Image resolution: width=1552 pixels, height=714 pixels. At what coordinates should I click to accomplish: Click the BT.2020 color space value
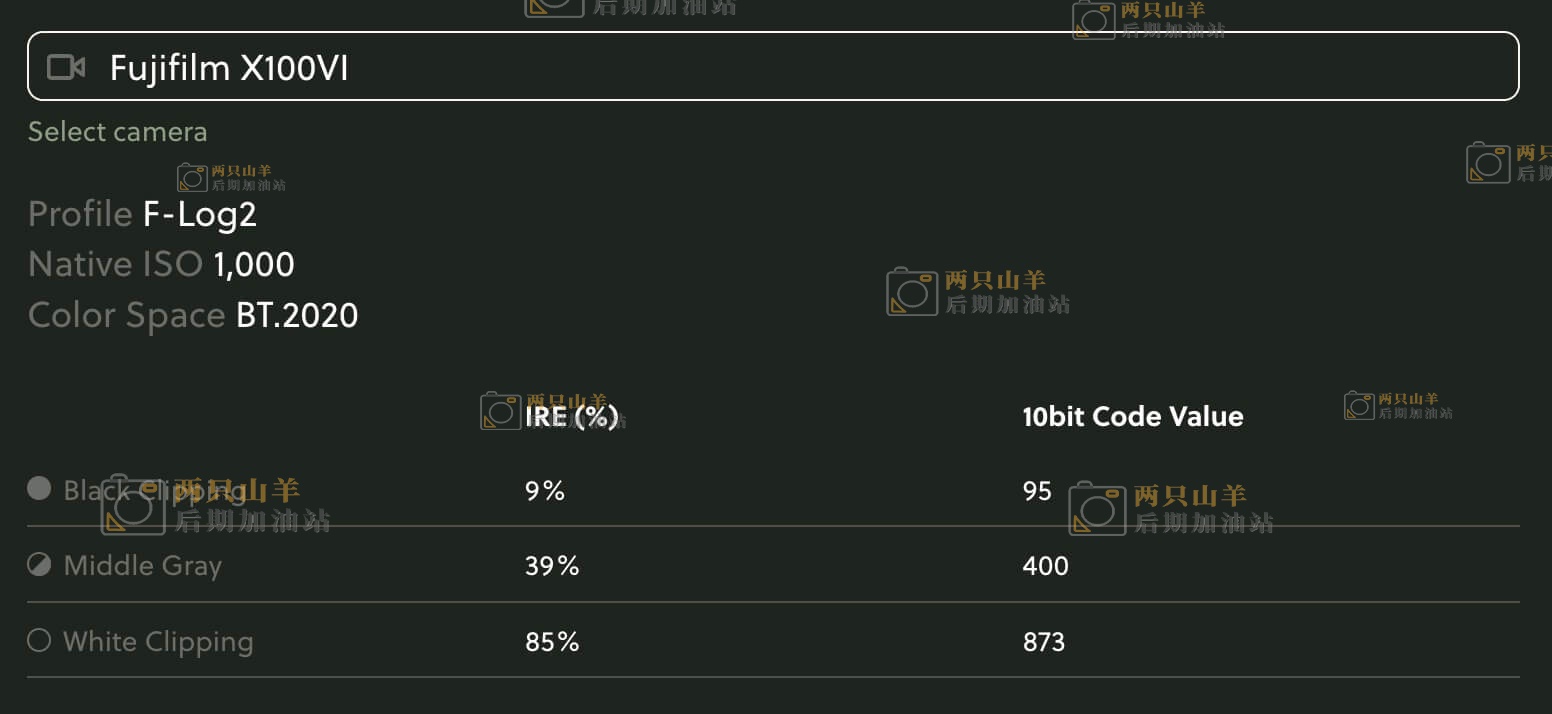[297, 315]
